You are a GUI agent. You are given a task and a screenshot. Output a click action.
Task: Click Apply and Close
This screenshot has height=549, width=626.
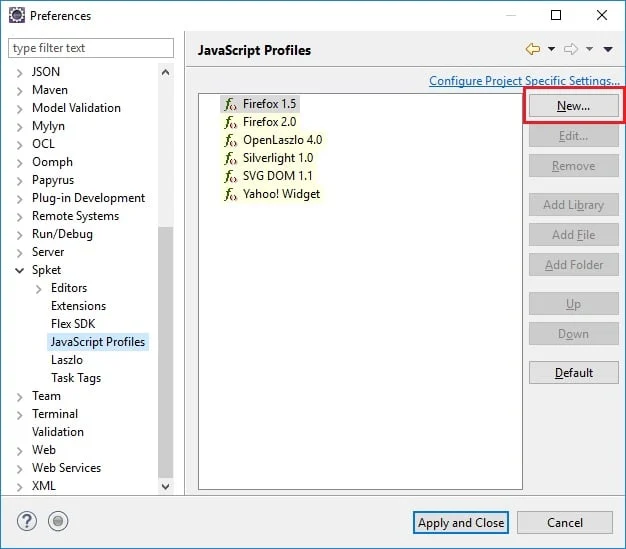point(461,523)
